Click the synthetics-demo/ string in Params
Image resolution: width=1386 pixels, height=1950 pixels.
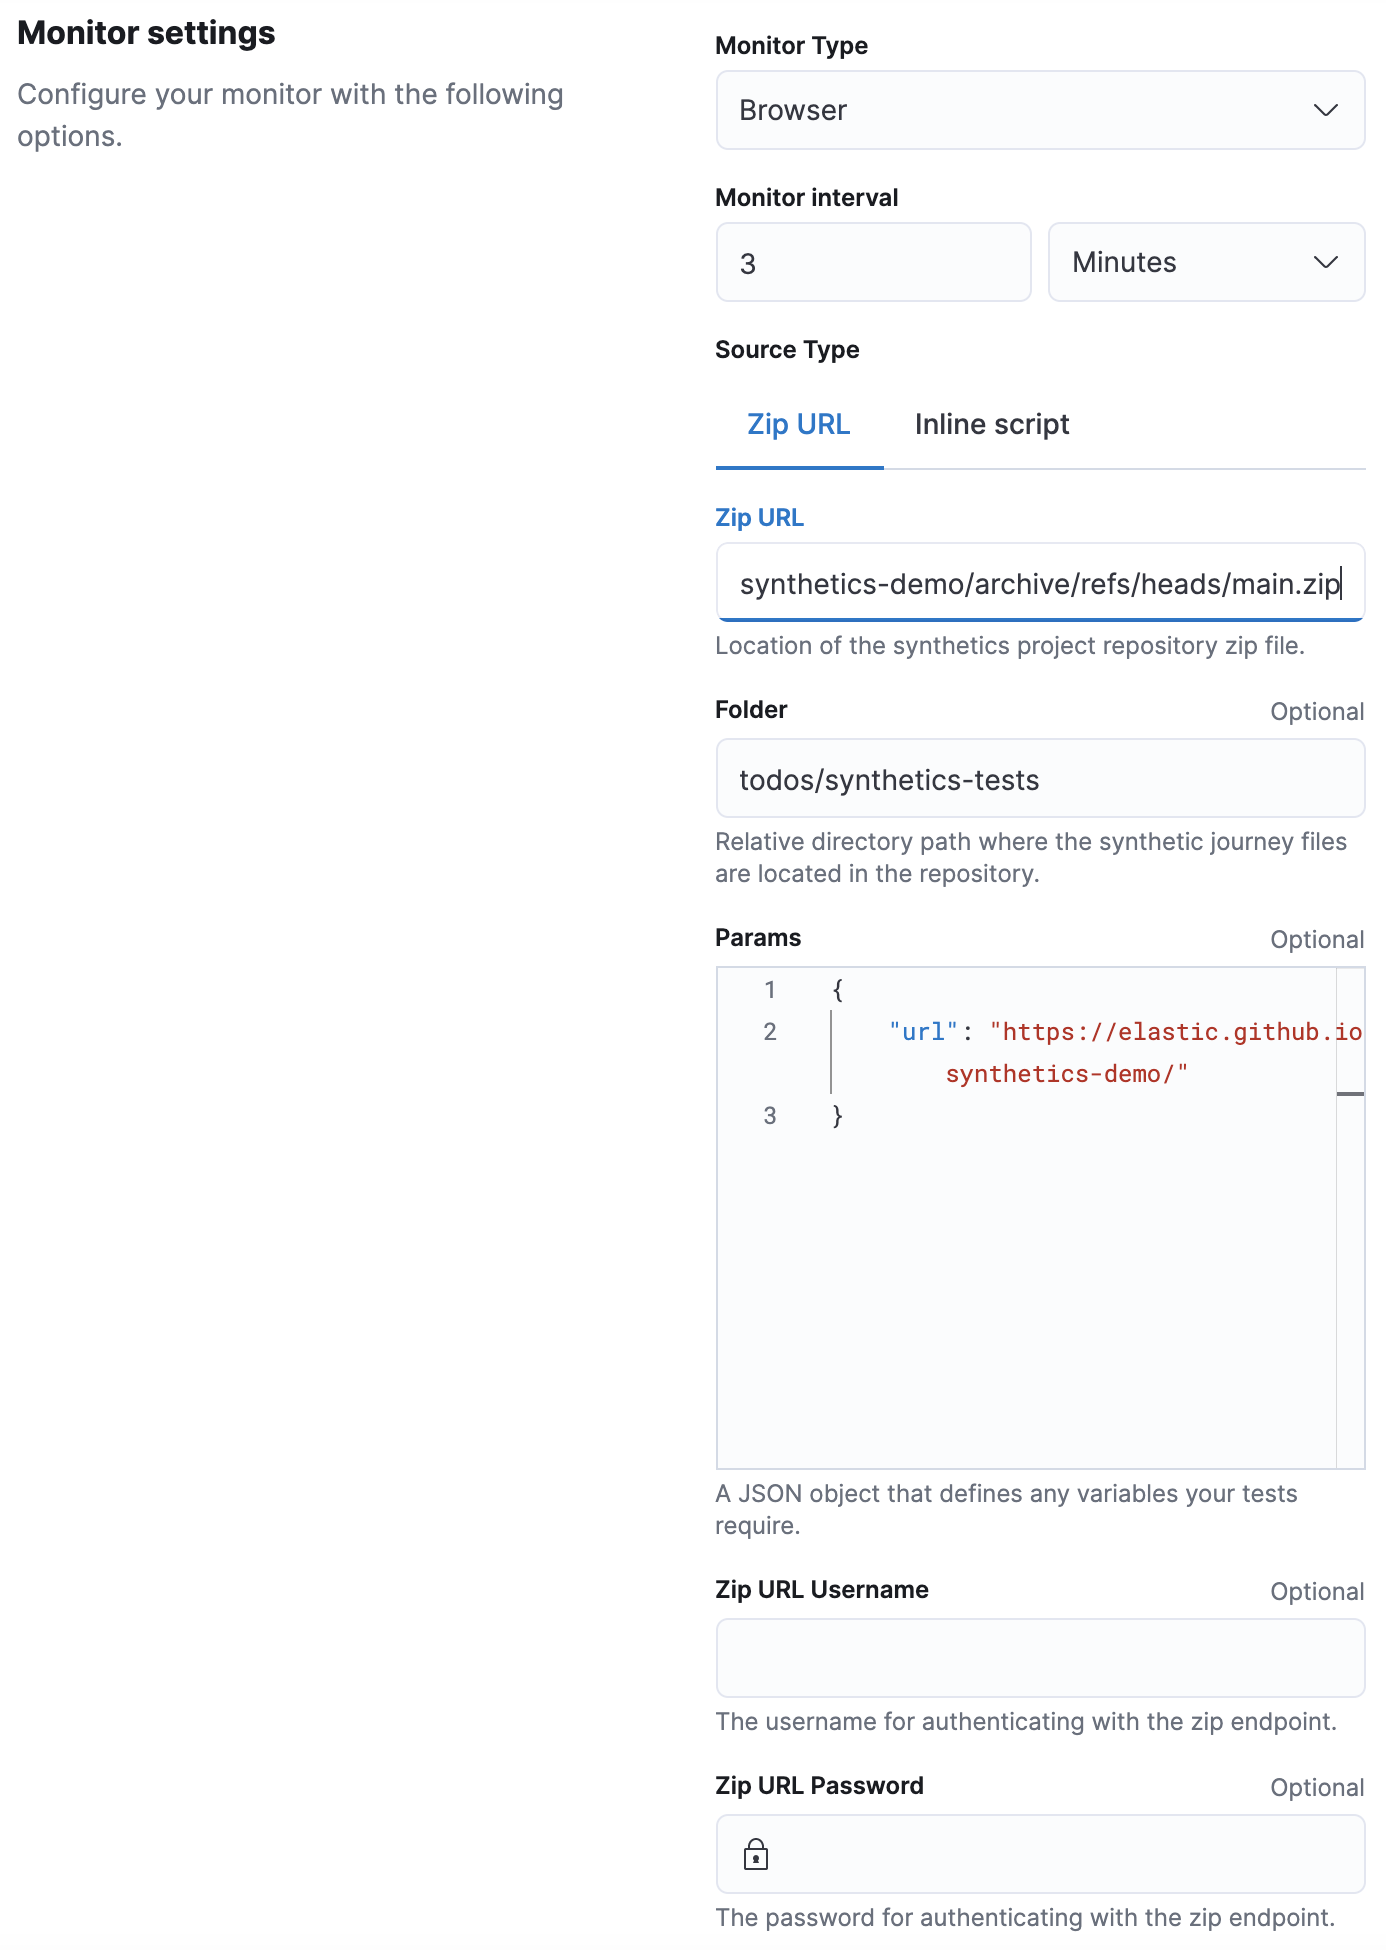point(1066,1074)
